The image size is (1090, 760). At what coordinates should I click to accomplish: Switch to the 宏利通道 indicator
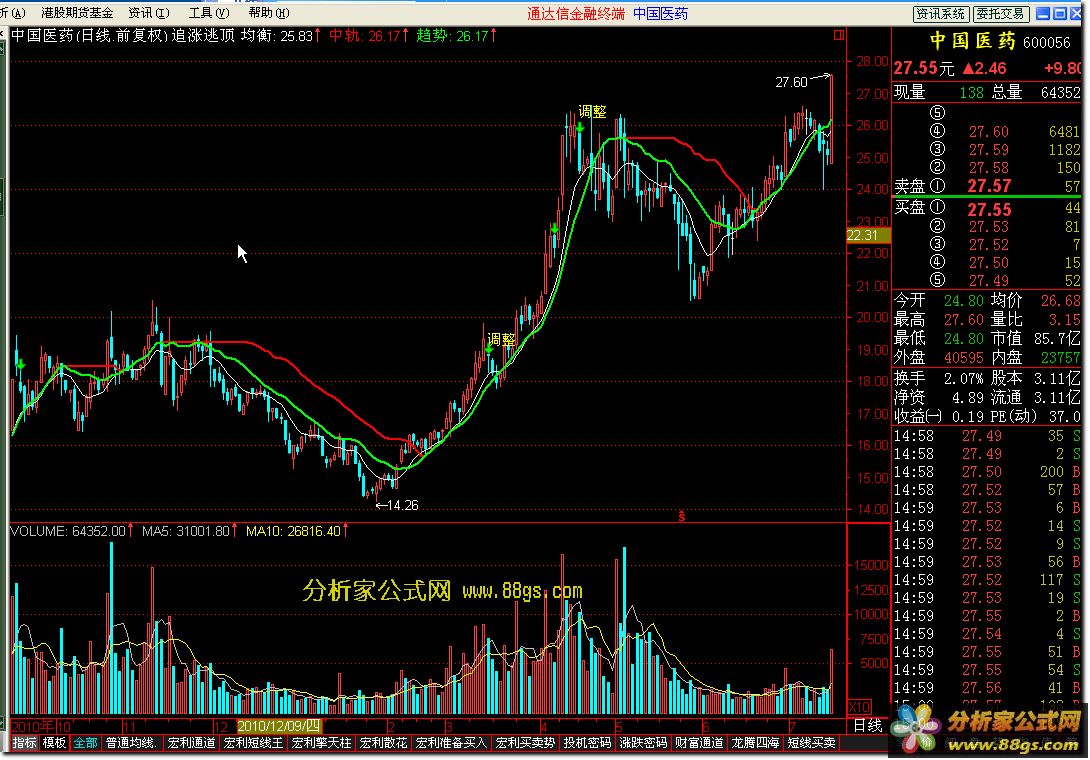point(191,743)
